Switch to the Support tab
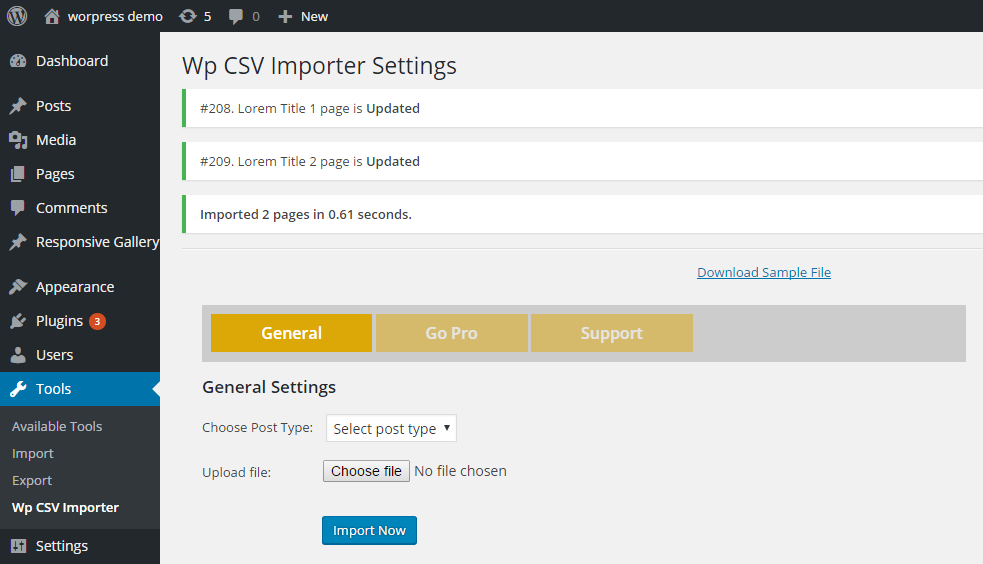This screenshot has height=564, width=983. 612,333
